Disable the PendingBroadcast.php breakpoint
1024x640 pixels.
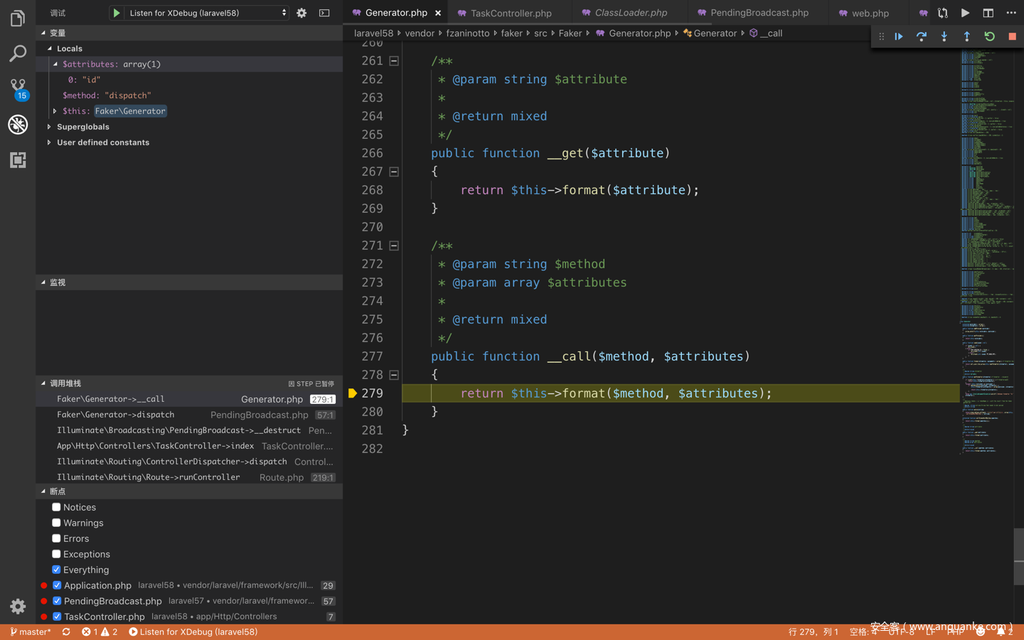(57, 601)
